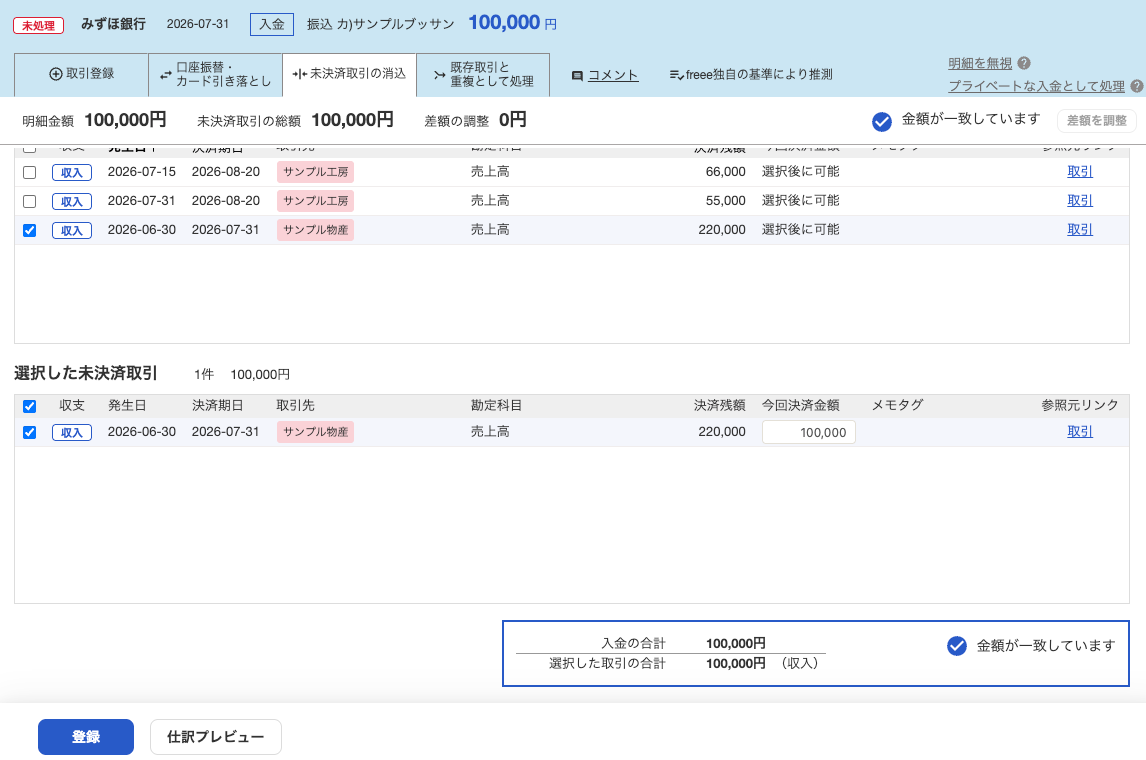Screen dimensions: 1146x760
Task: Click 振込 カ)サンプルブツサン description text
Action: click(x=380, y=24)
